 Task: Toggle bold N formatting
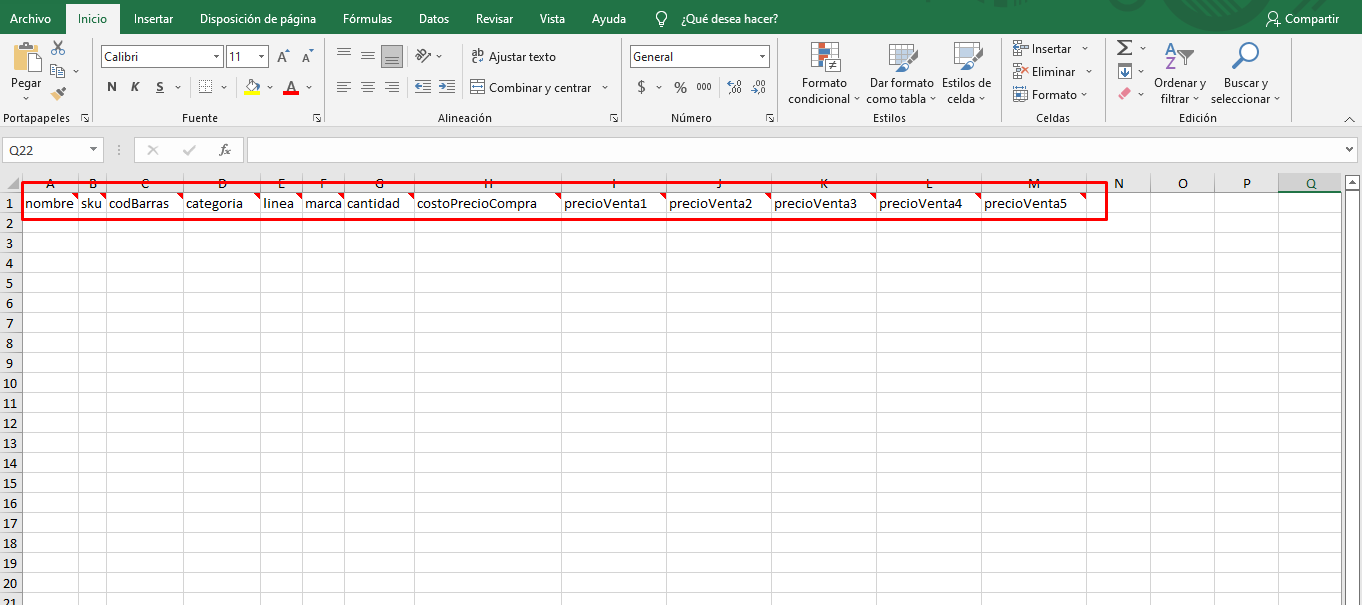click(112, 88)
